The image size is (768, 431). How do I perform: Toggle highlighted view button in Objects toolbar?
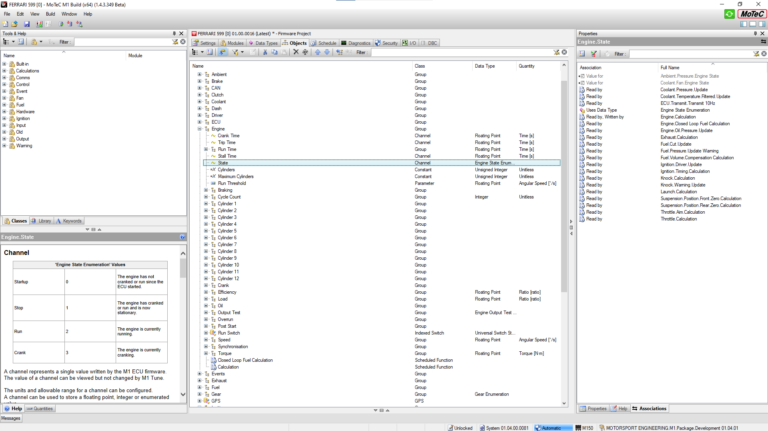click(x=222, y=52)
